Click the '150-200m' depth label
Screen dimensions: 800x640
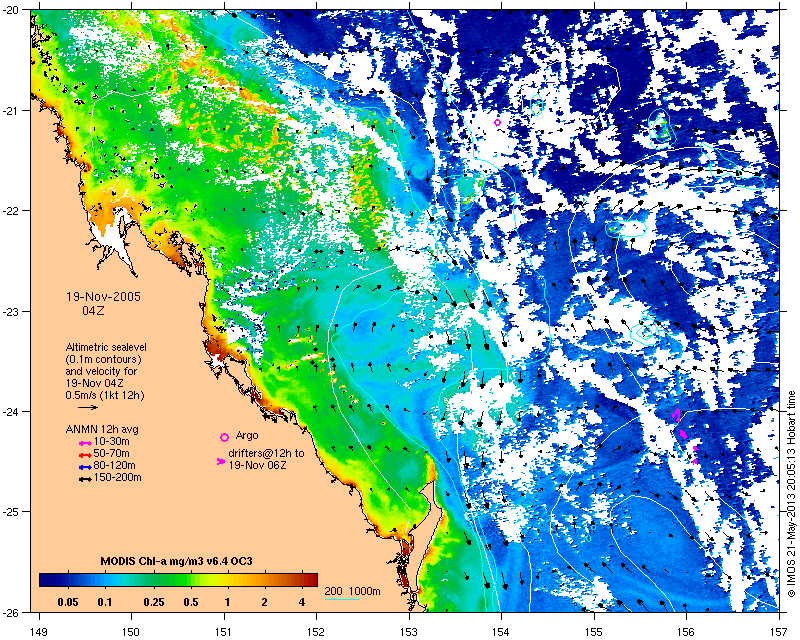click(117, 478)
